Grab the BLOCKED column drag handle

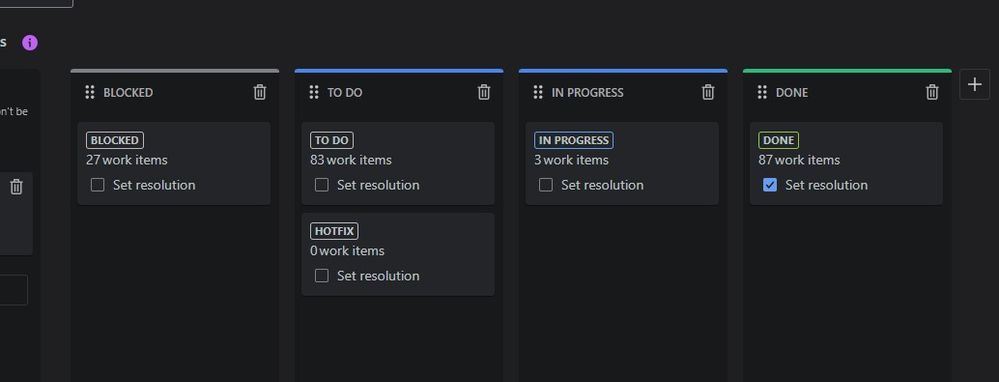click(x=90, y=92)
